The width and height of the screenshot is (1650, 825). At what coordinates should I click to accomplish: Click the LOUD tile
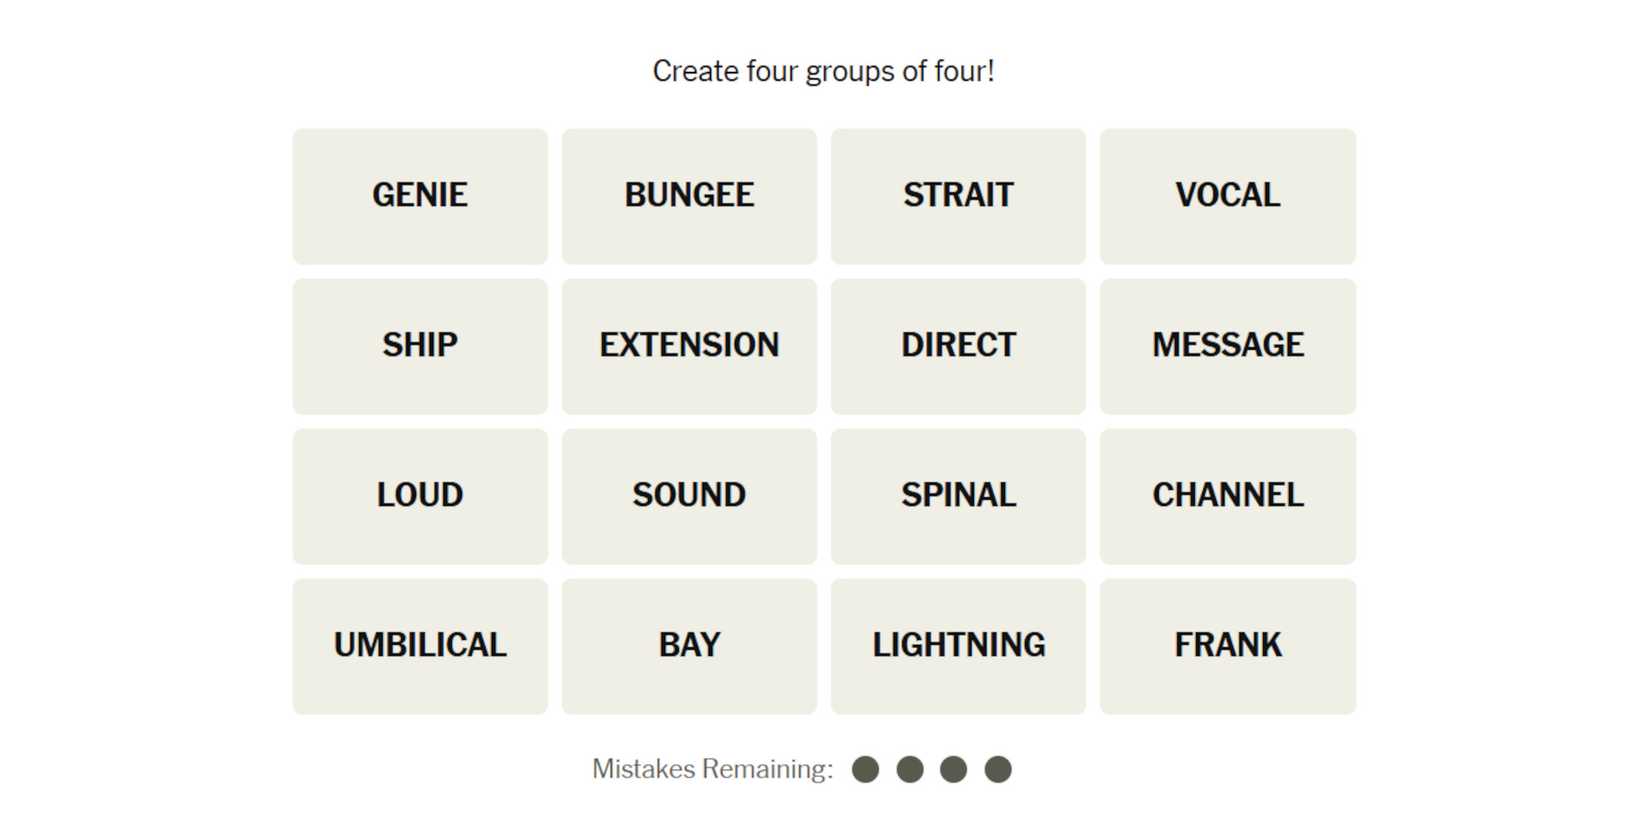[420, 496]
